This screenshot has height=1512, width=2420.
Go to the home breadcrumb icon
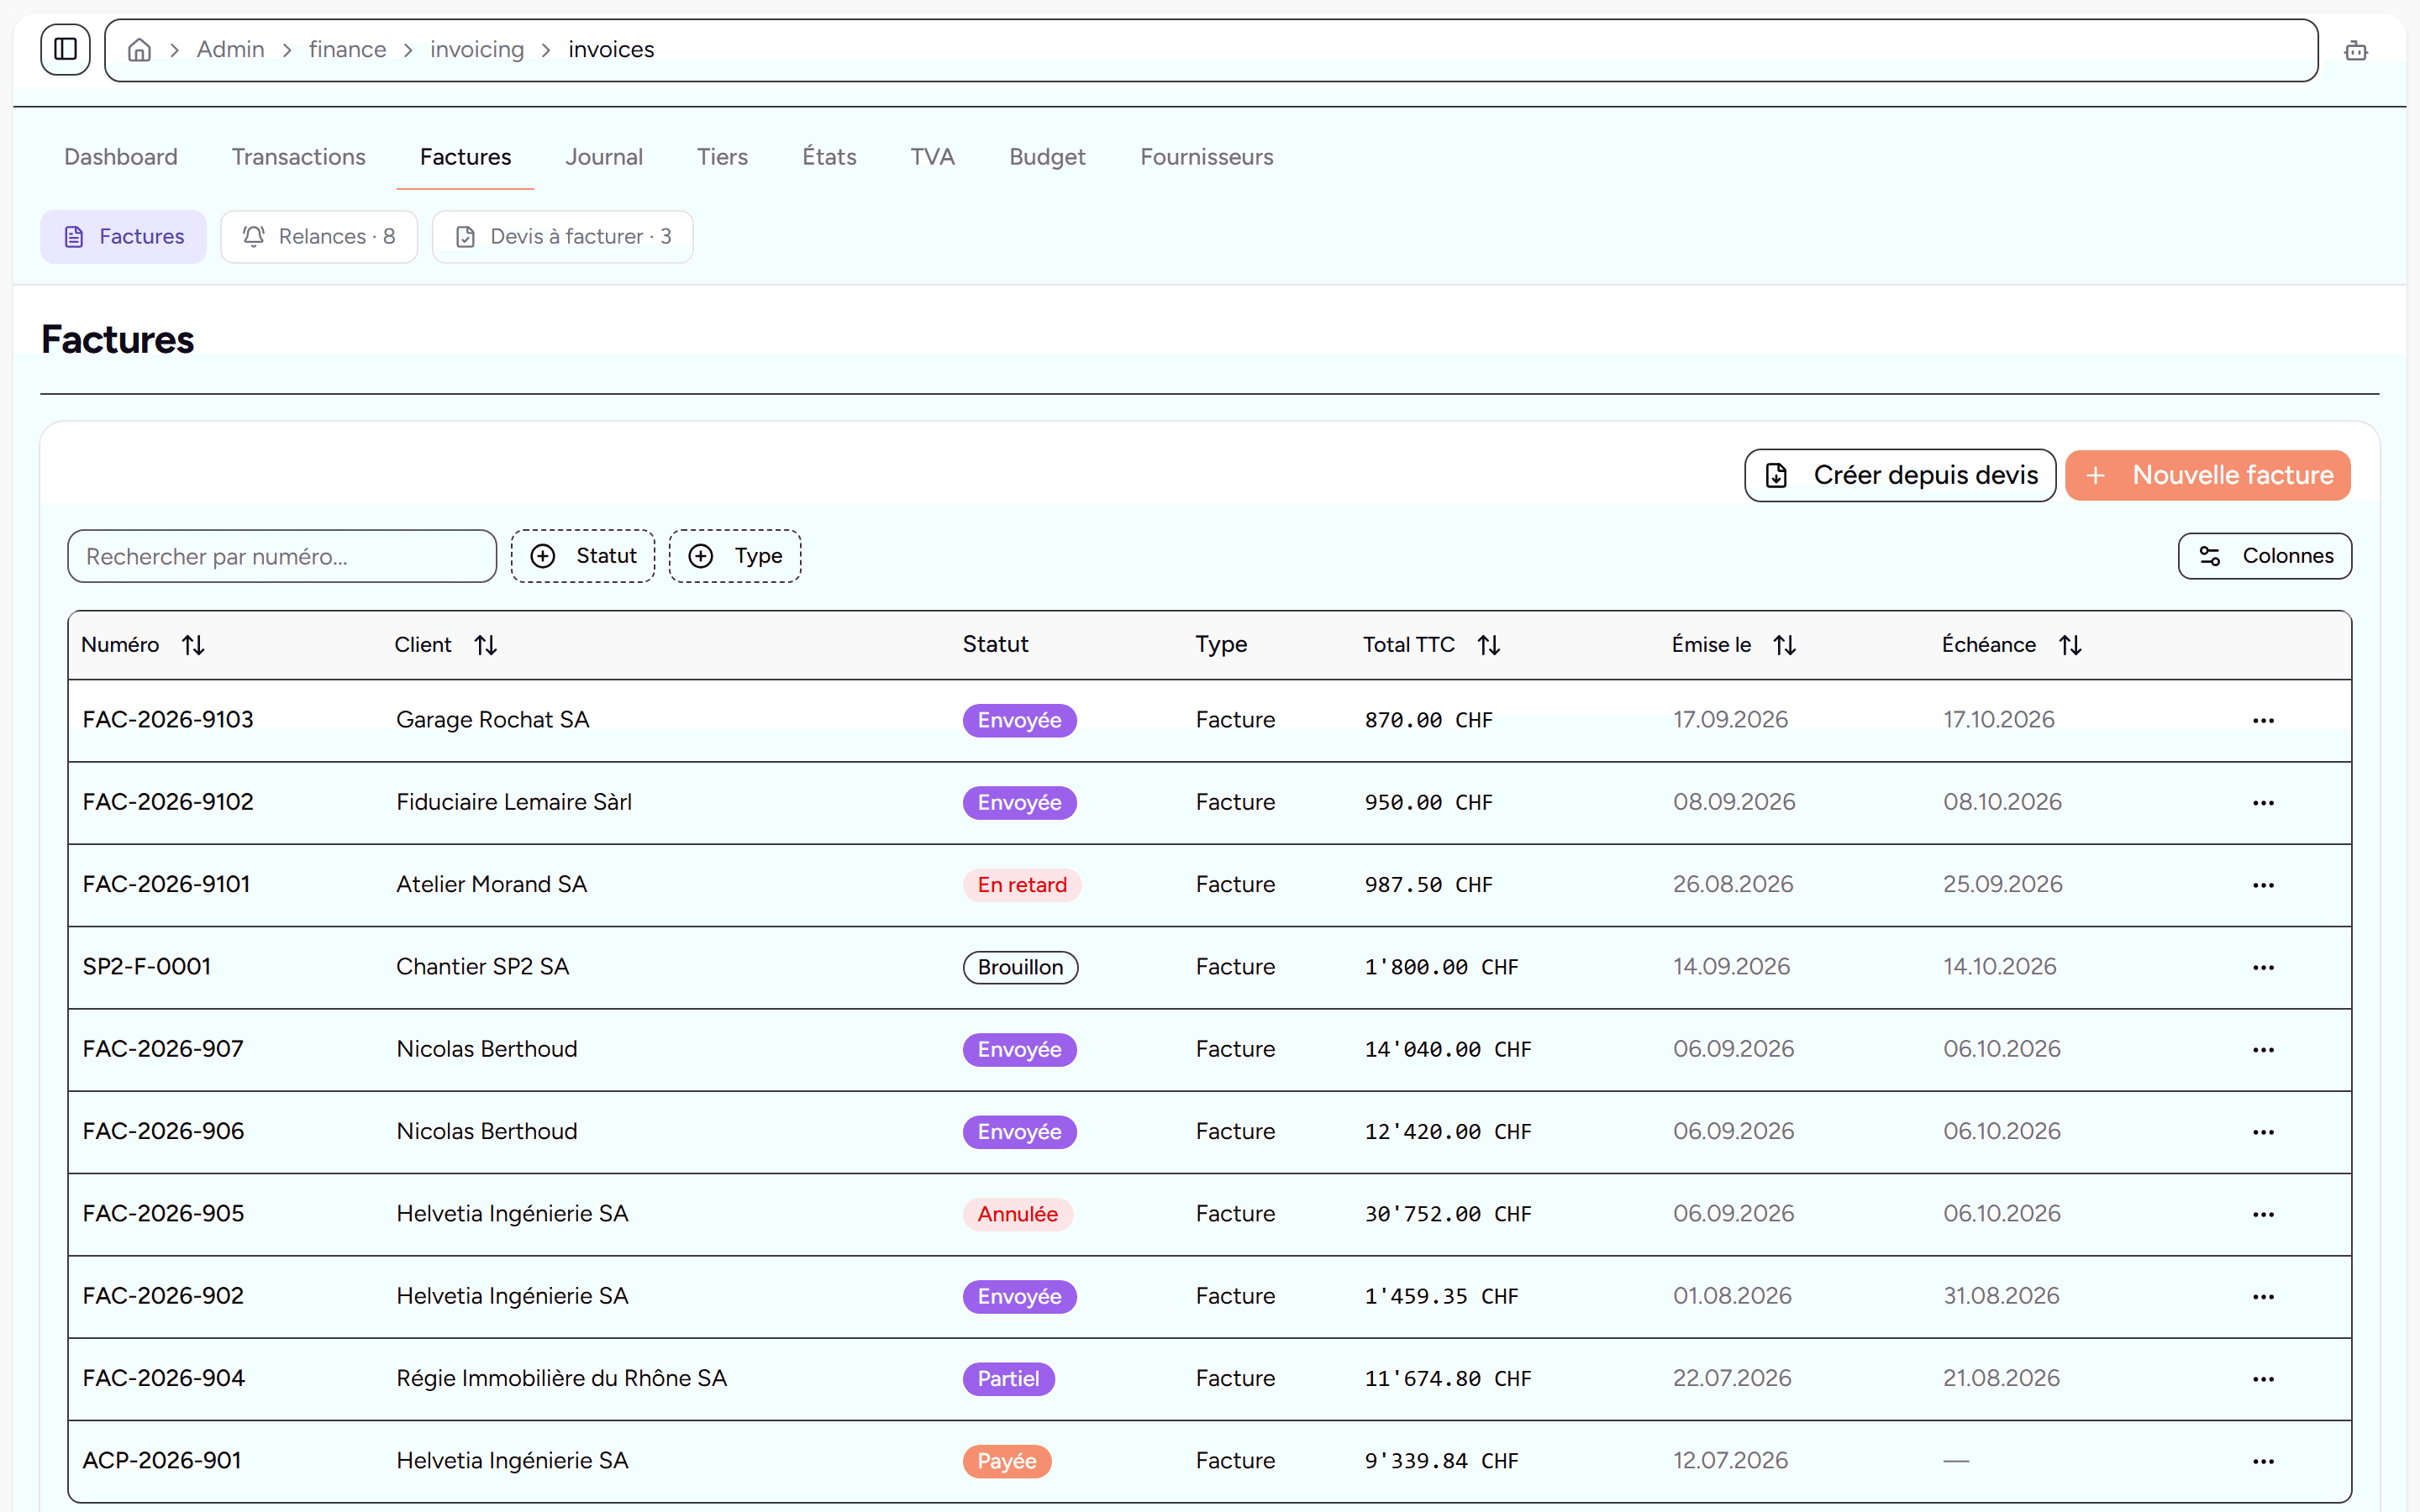point(140,50)
